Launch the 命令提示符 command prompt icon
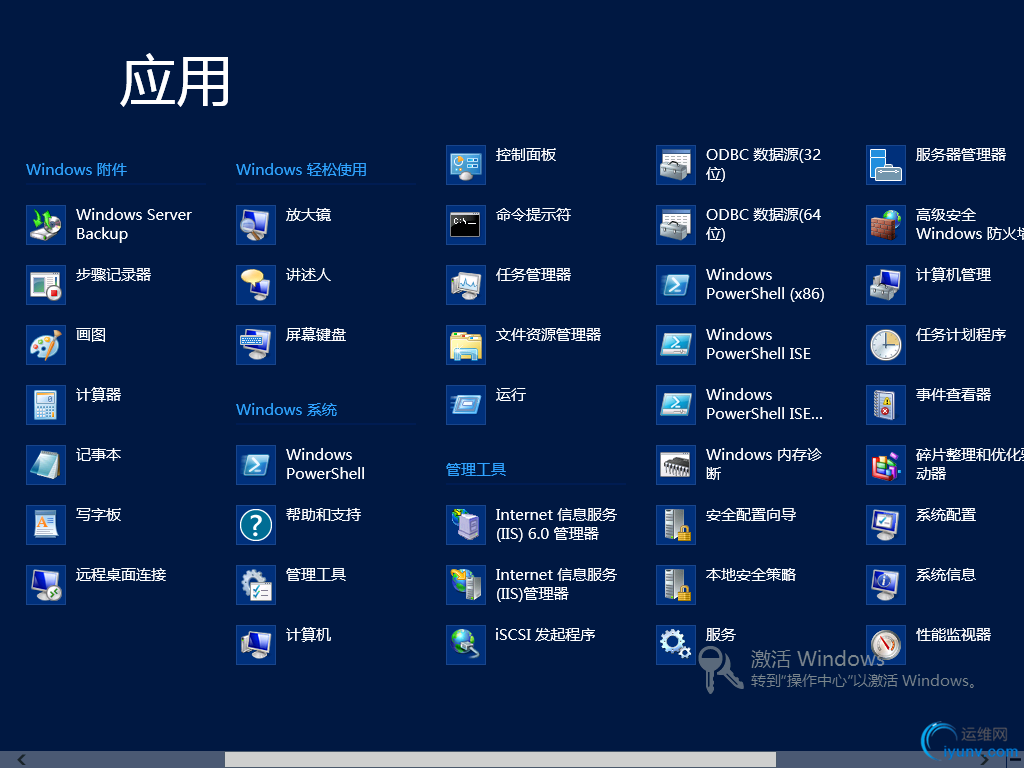The height and width of the screenshot is (768, 1024). coord(466,225)
